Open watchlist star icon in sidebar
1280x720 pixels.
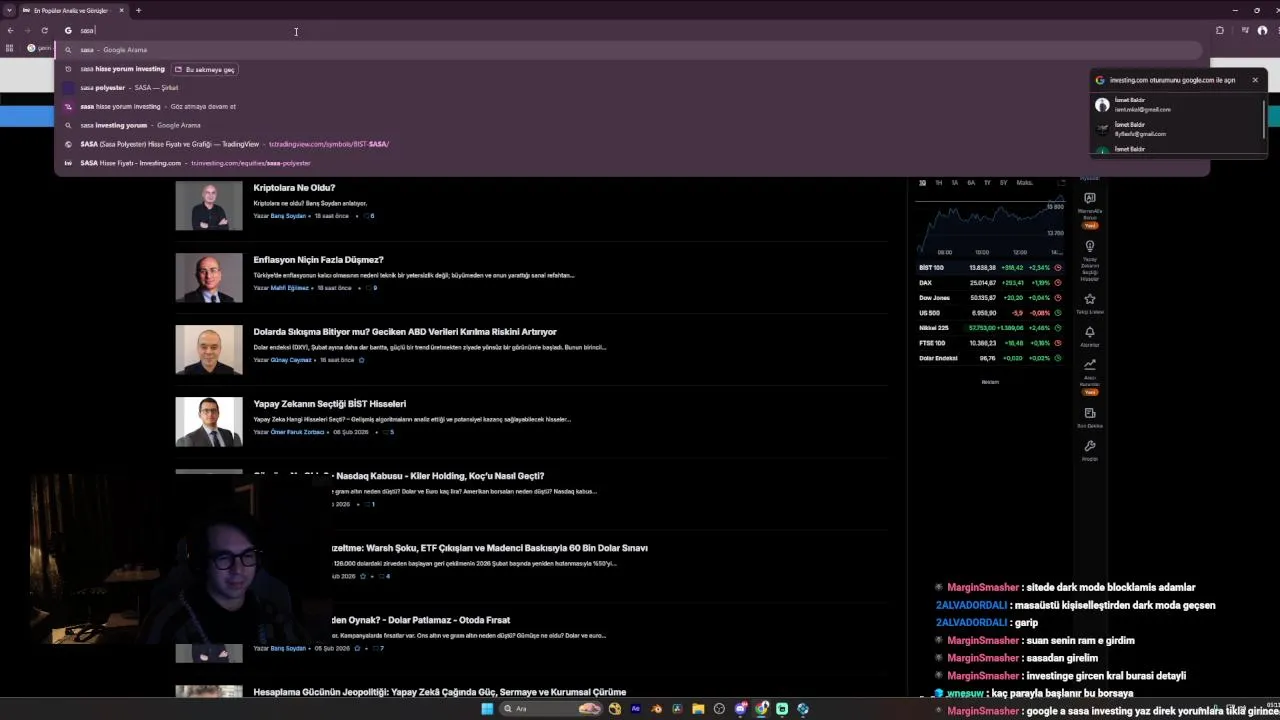[x=1090, y=299]
